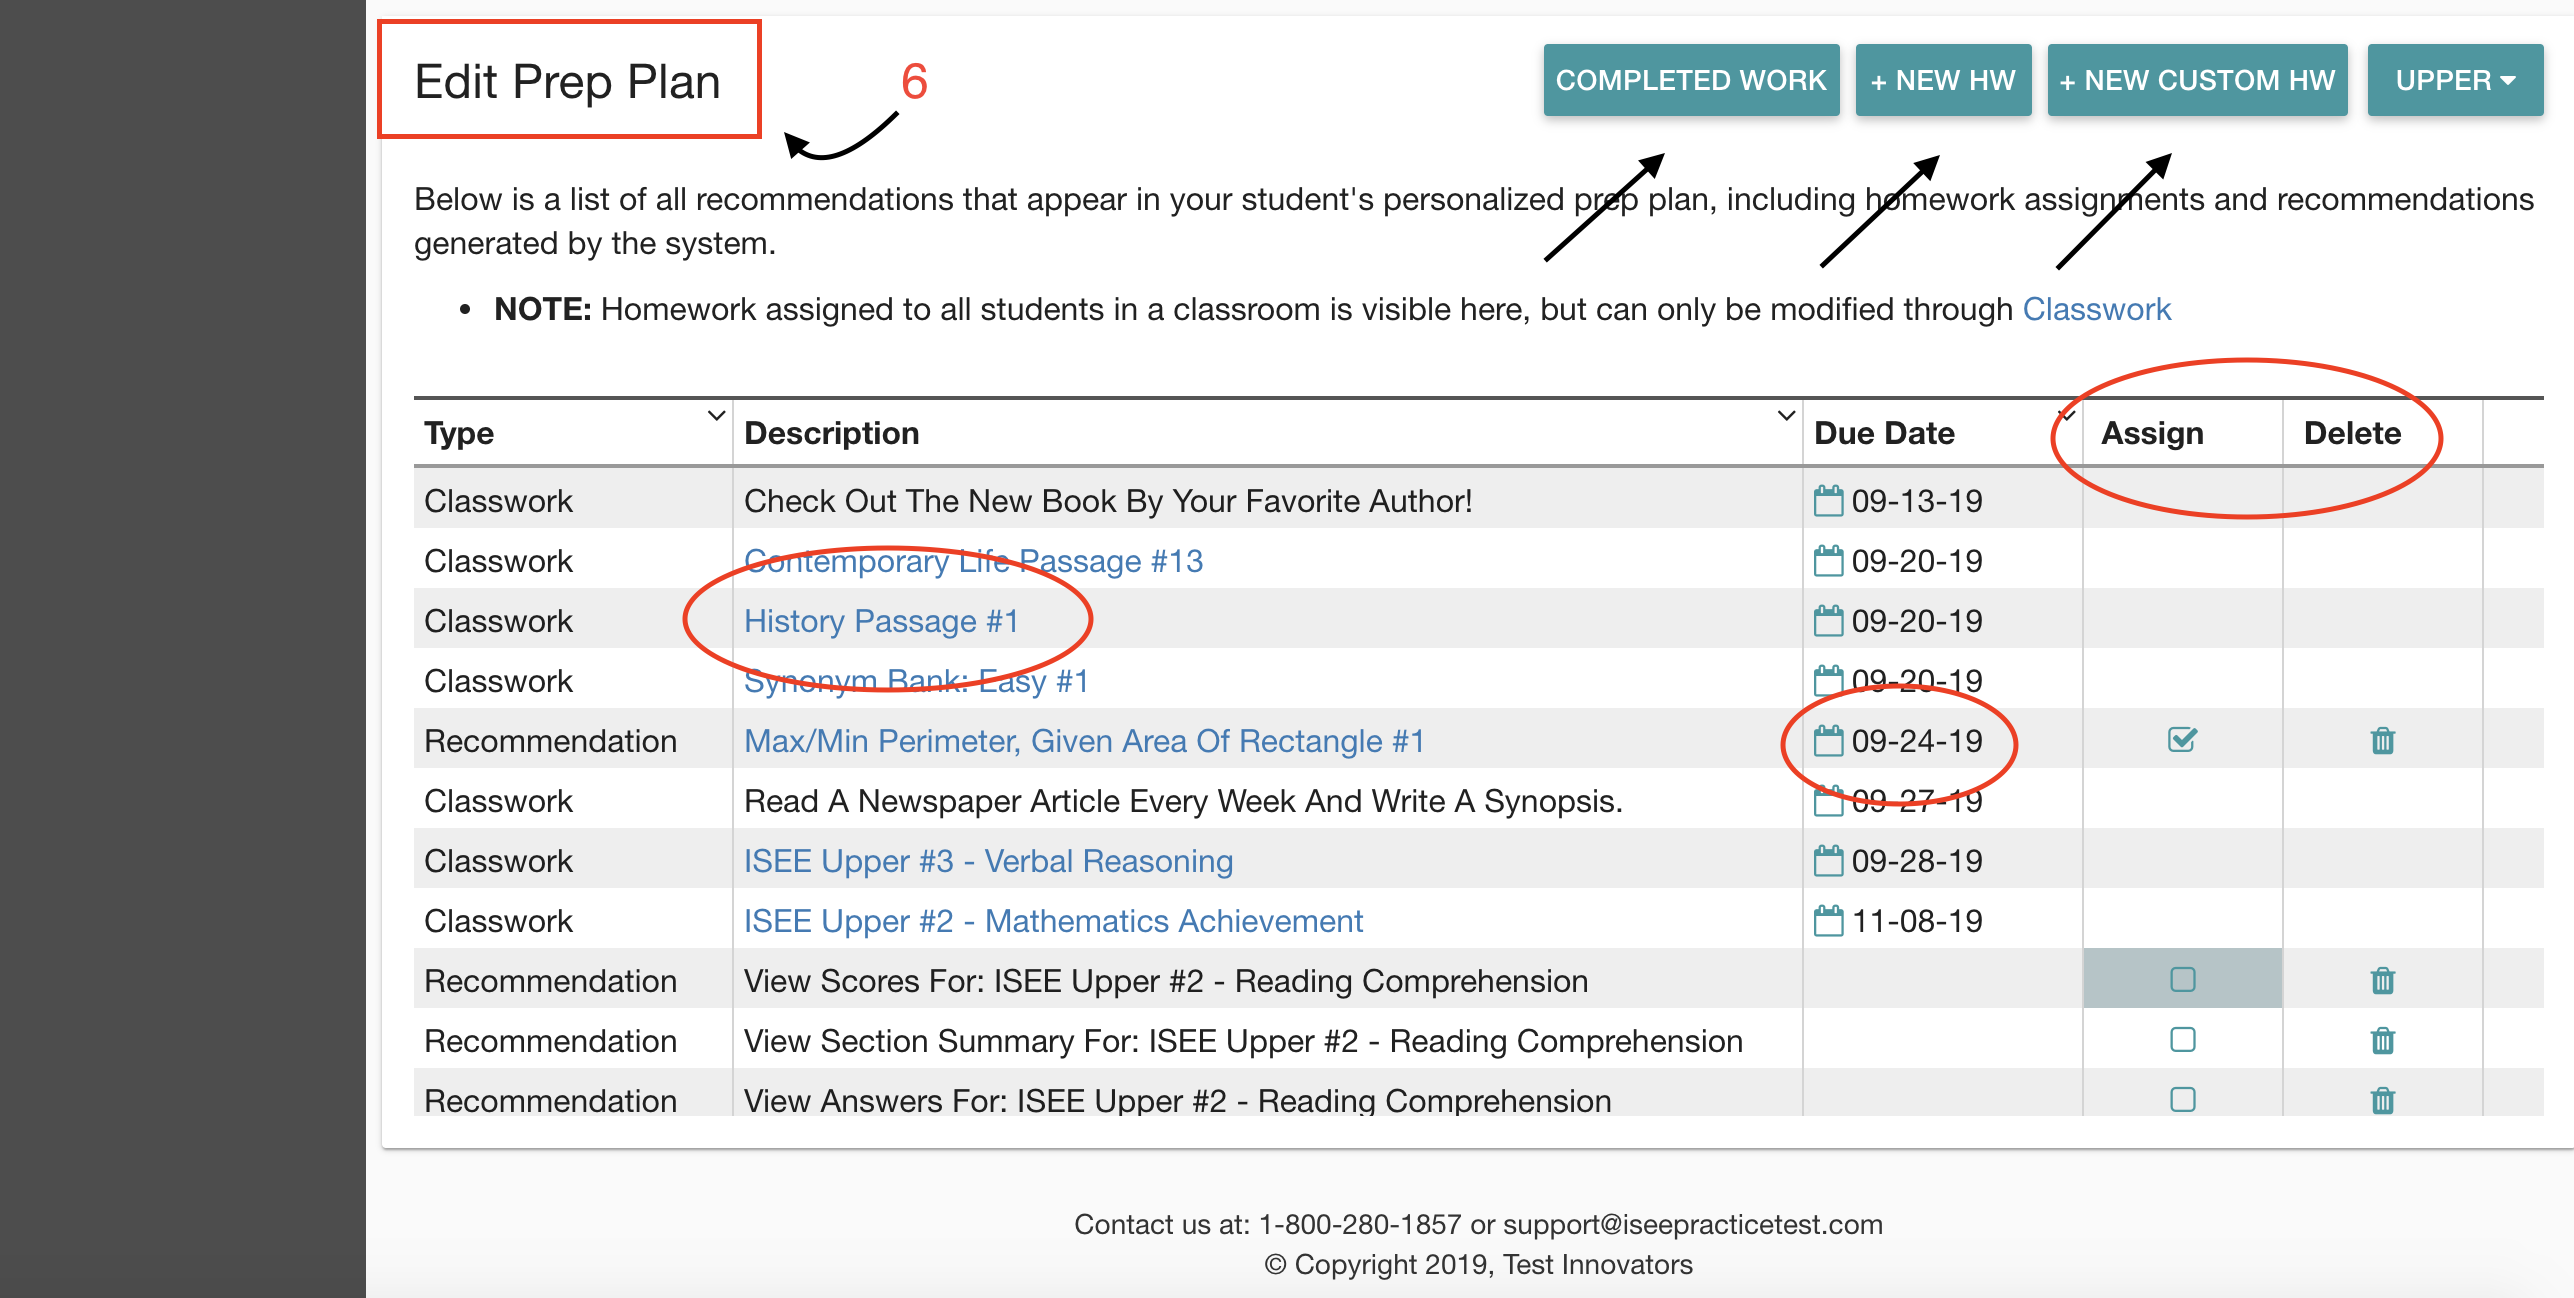Open History Passage #1 link

coord(880,621)
